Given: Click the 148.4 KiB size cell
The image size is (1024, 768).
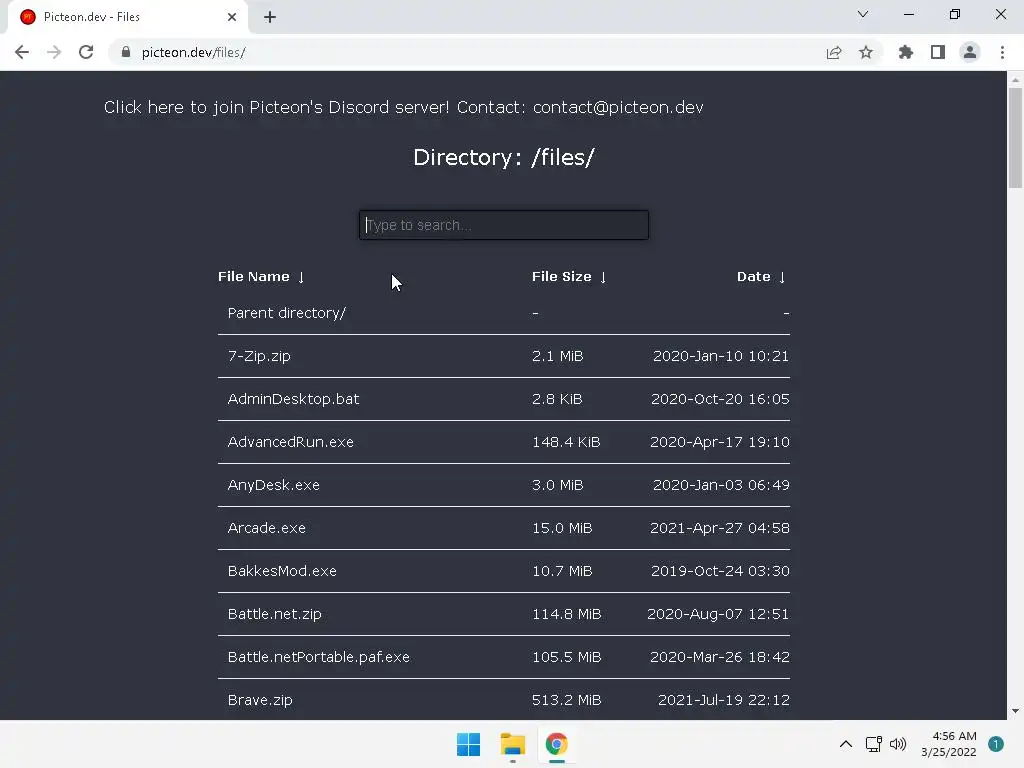Looking at the screenshot, I should [x=566, y=442].
